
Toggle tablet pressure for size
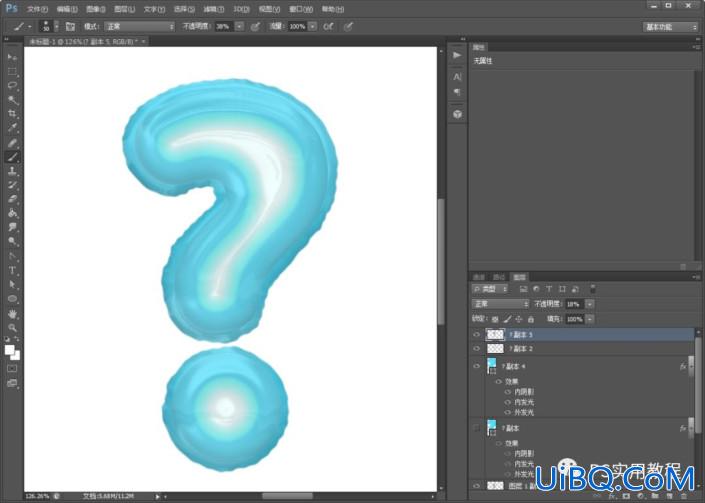(x=348, y=27)
